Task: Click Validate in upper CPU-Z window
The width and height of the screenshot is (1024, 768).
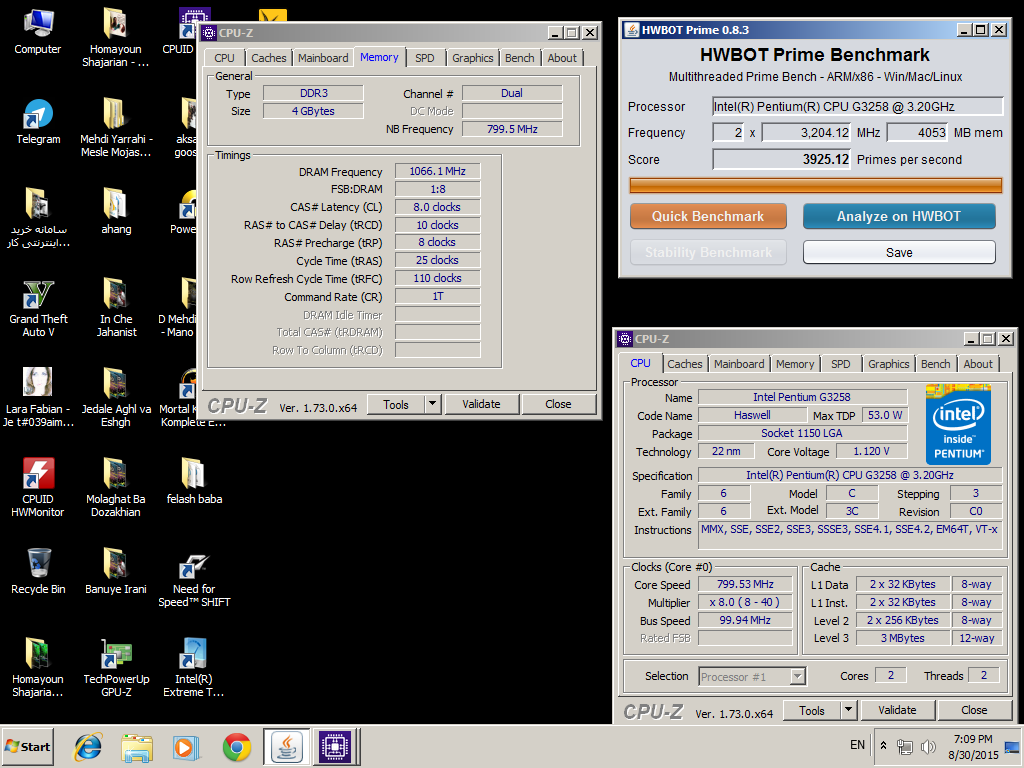Action: 481,405
